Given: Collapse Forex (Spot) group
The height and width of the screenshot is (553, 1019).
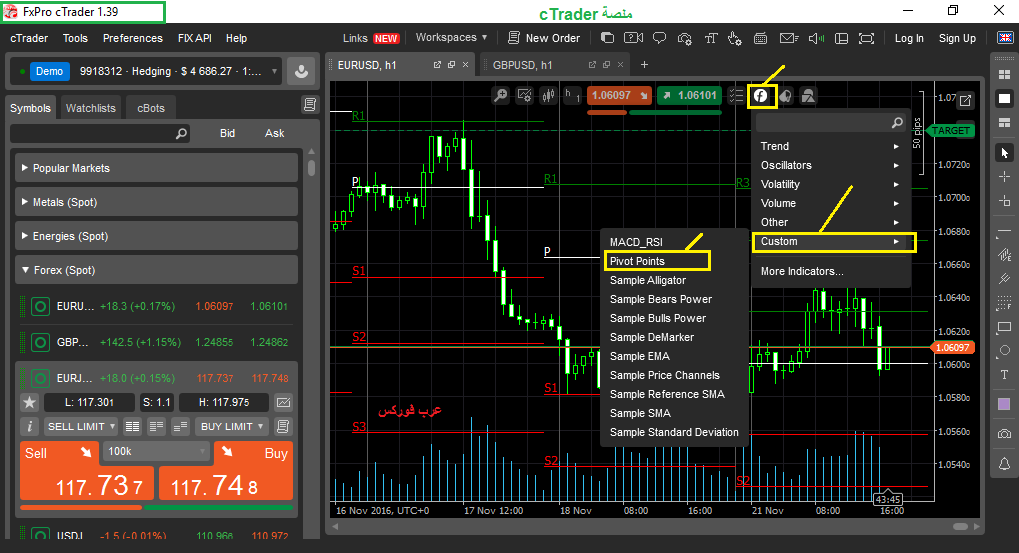Looking at the screenshot, I should point(156,270).
